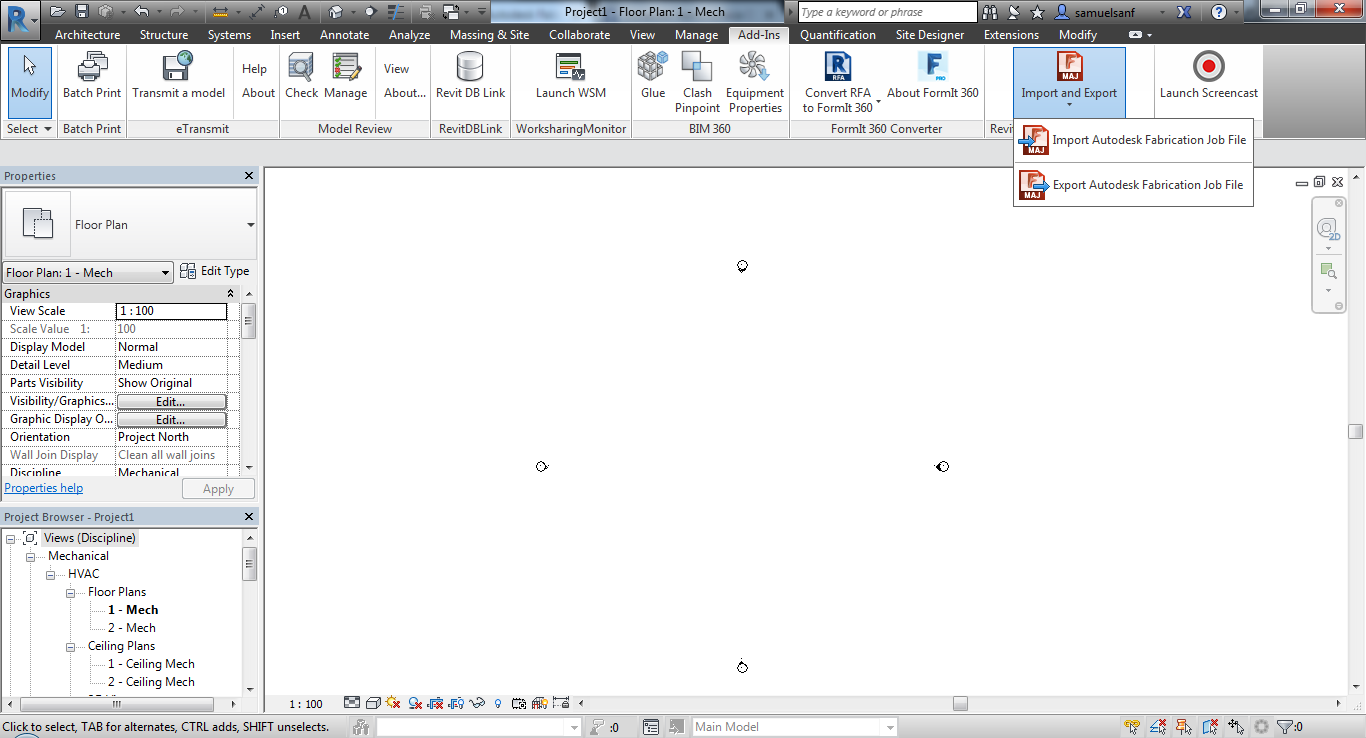Click the Project Browser vertical scrollbar thumb
The image size is (1366, 738).
click(249, 566)
